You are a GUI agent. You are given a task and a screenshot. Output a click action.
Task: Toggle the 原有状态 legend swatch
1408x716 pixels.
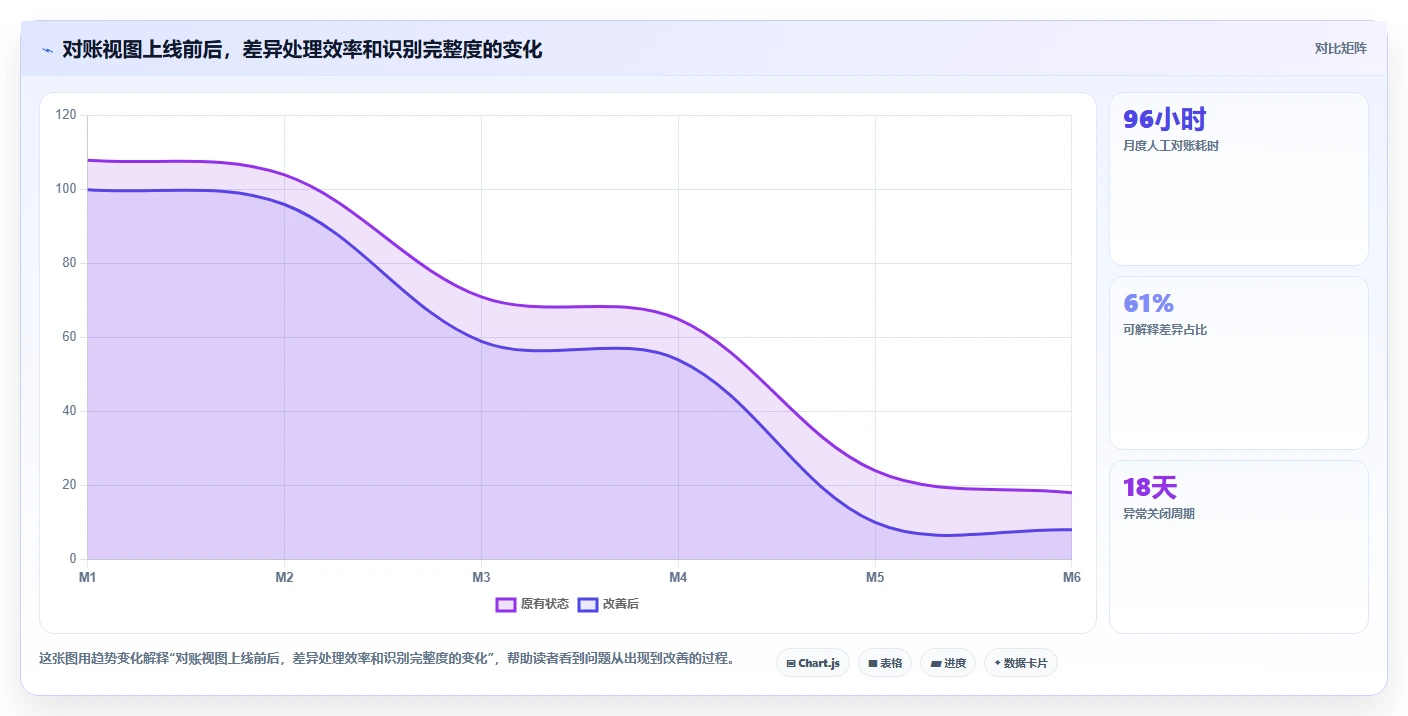pos(506,604)
